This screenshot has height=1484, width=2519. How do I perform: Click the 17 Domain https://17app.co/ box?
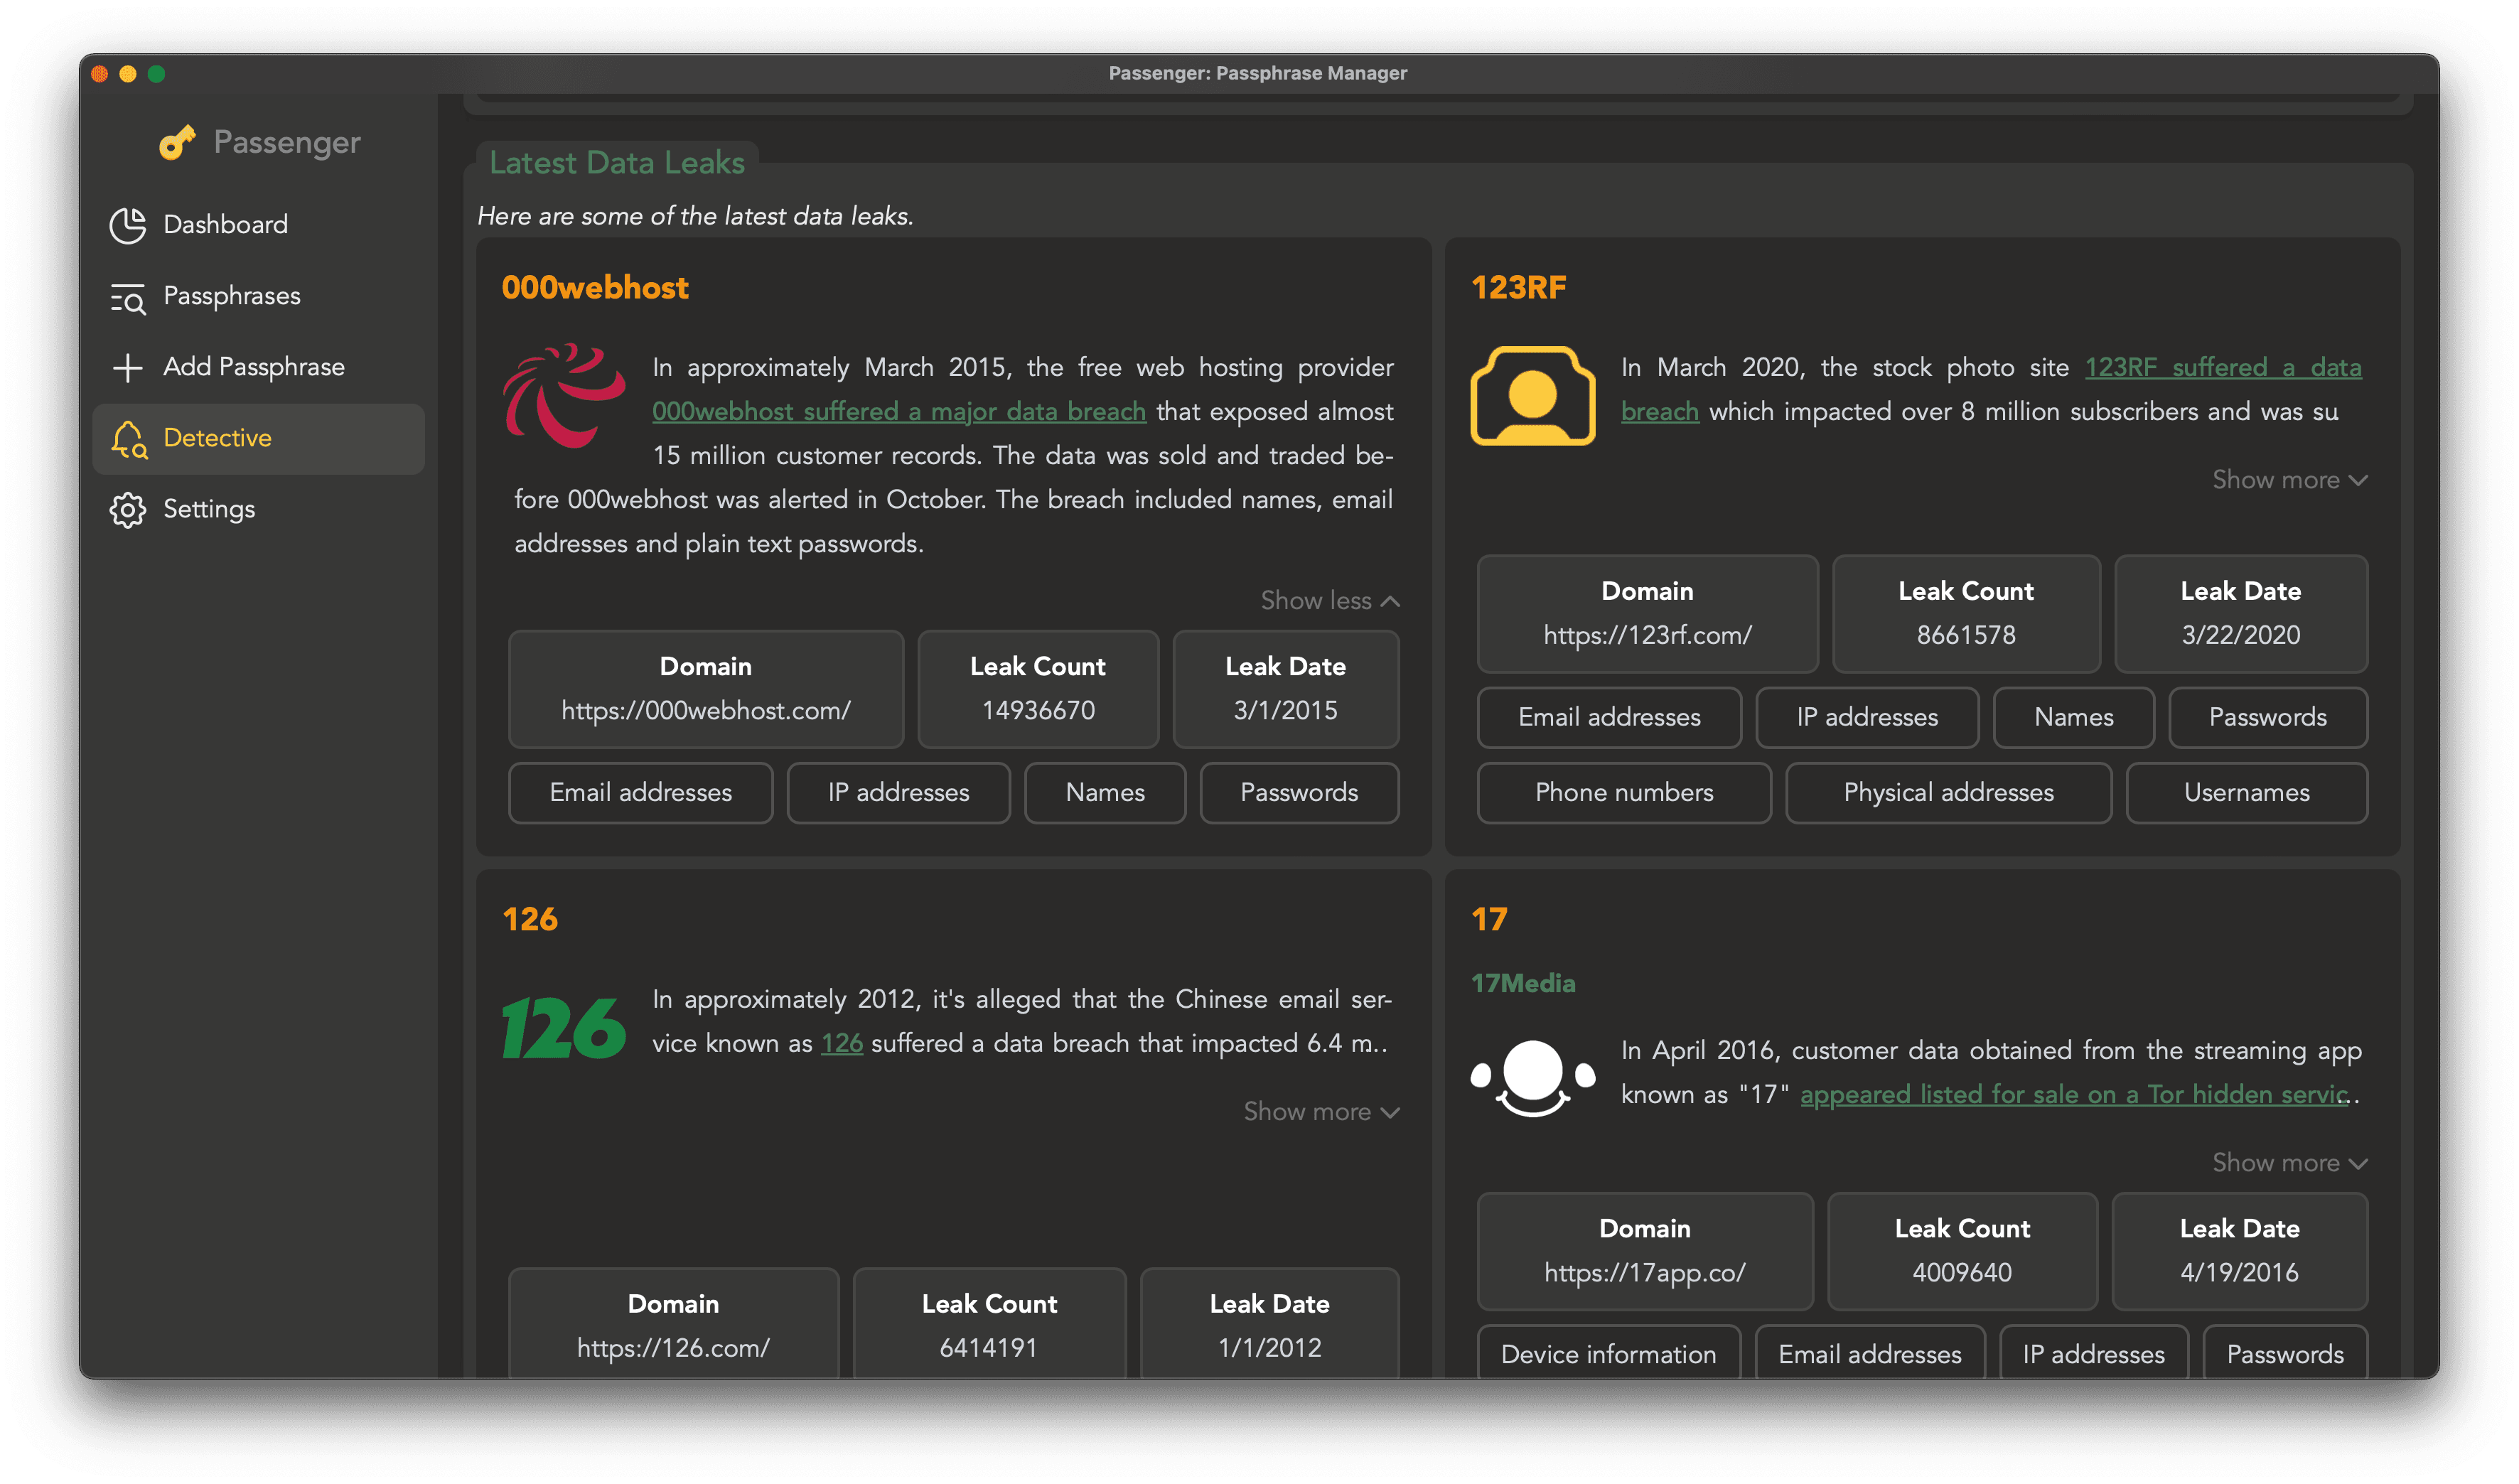(x=1645, y=1251)
